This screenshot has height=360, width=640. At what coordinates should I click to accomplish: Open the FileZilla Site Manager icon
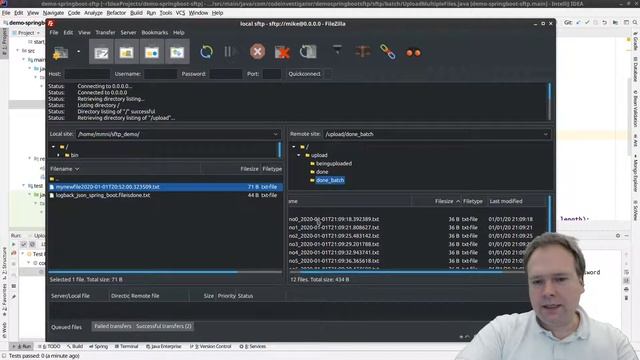point(60,52)
